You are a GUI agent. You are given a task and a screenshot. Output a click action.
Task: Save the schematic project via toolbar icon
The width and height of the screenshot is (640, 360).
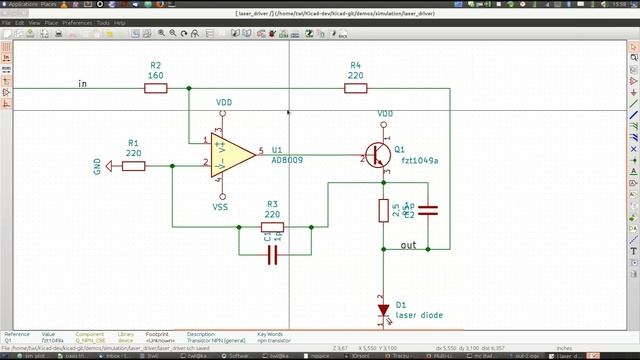[30, 34]
